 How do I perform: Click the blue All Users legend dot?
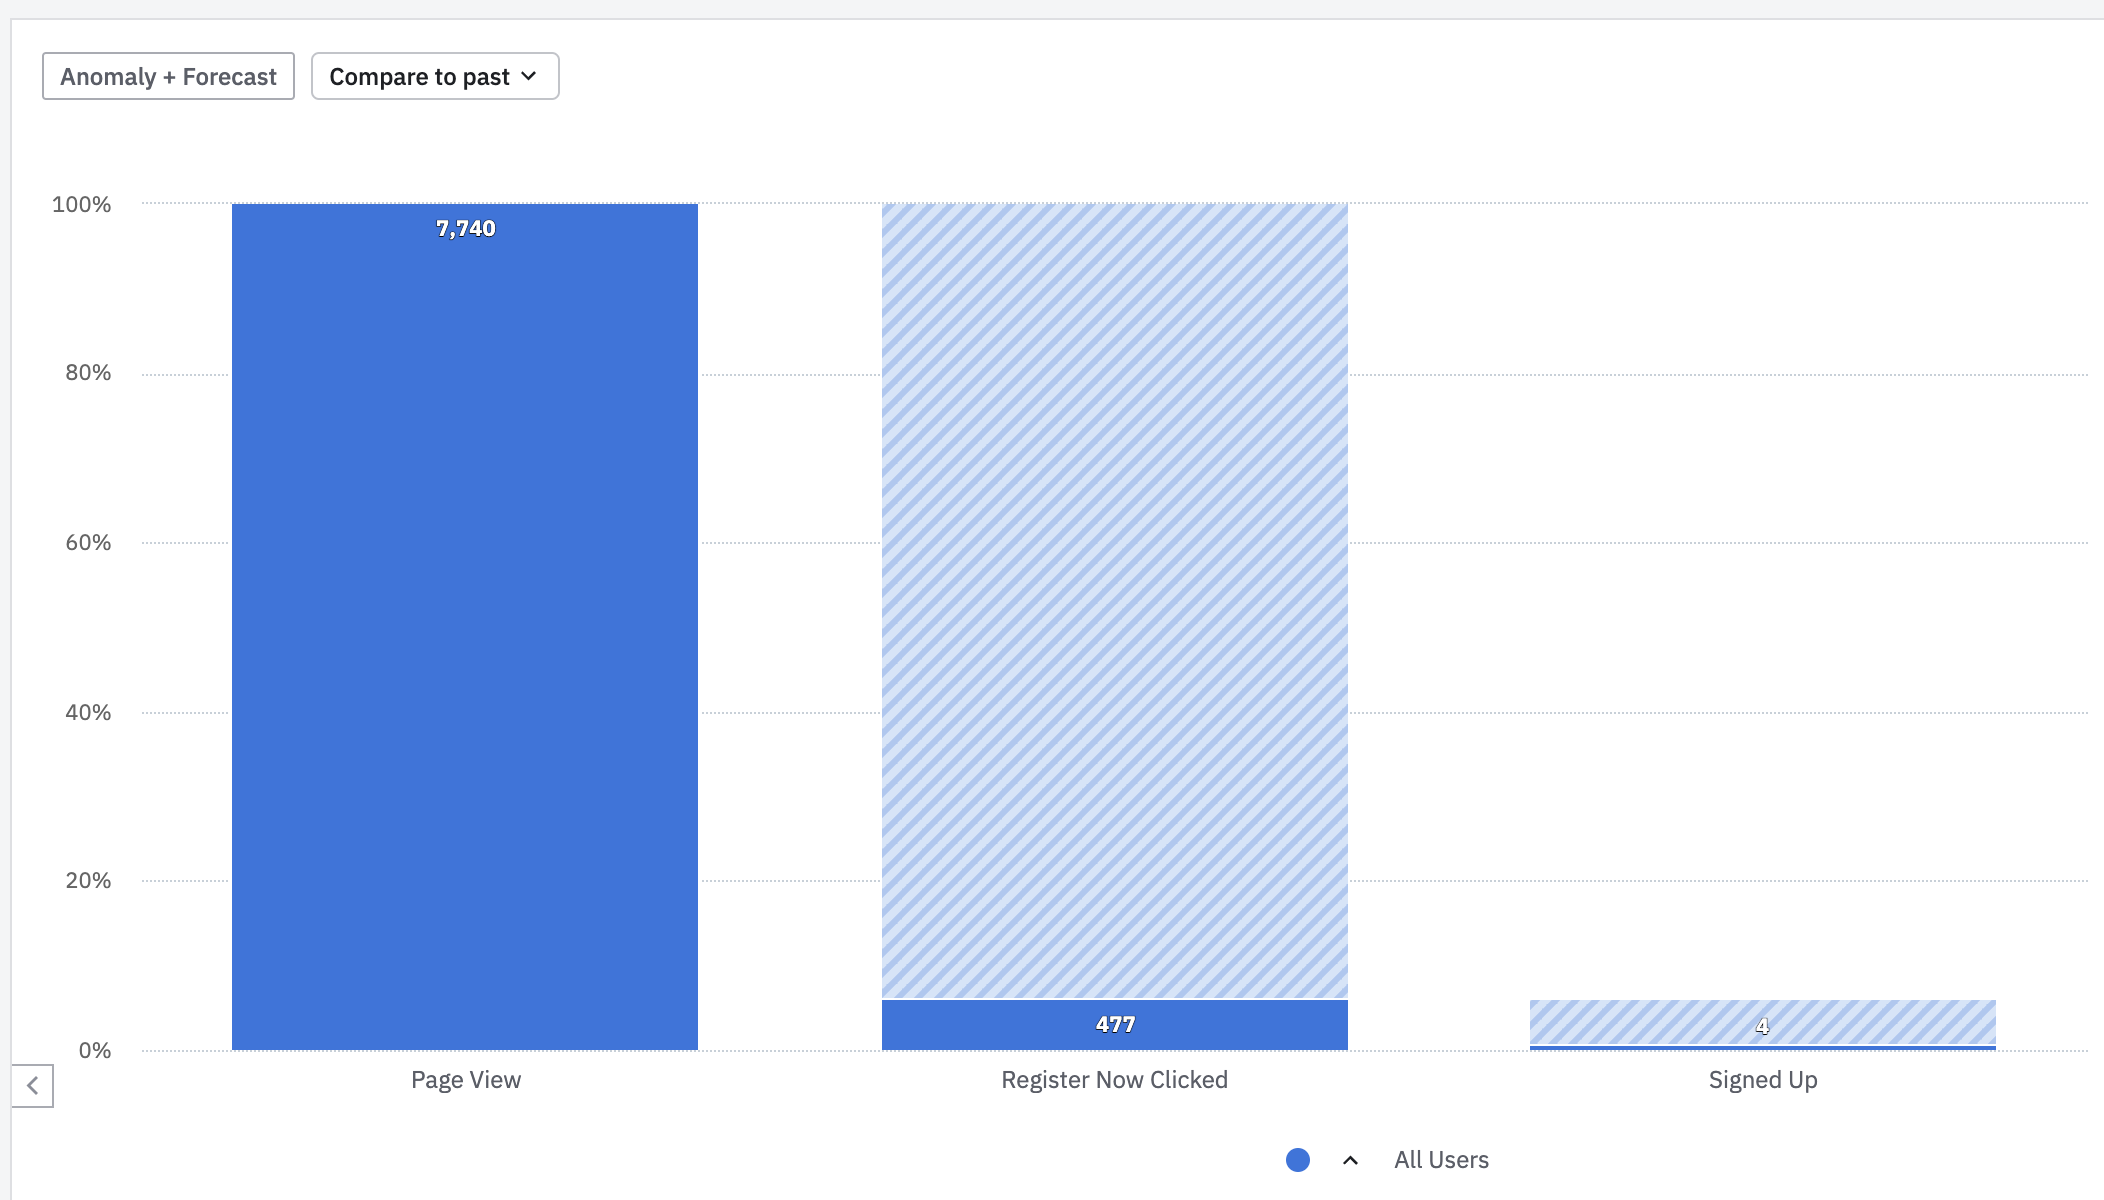pos(1298,1160)
